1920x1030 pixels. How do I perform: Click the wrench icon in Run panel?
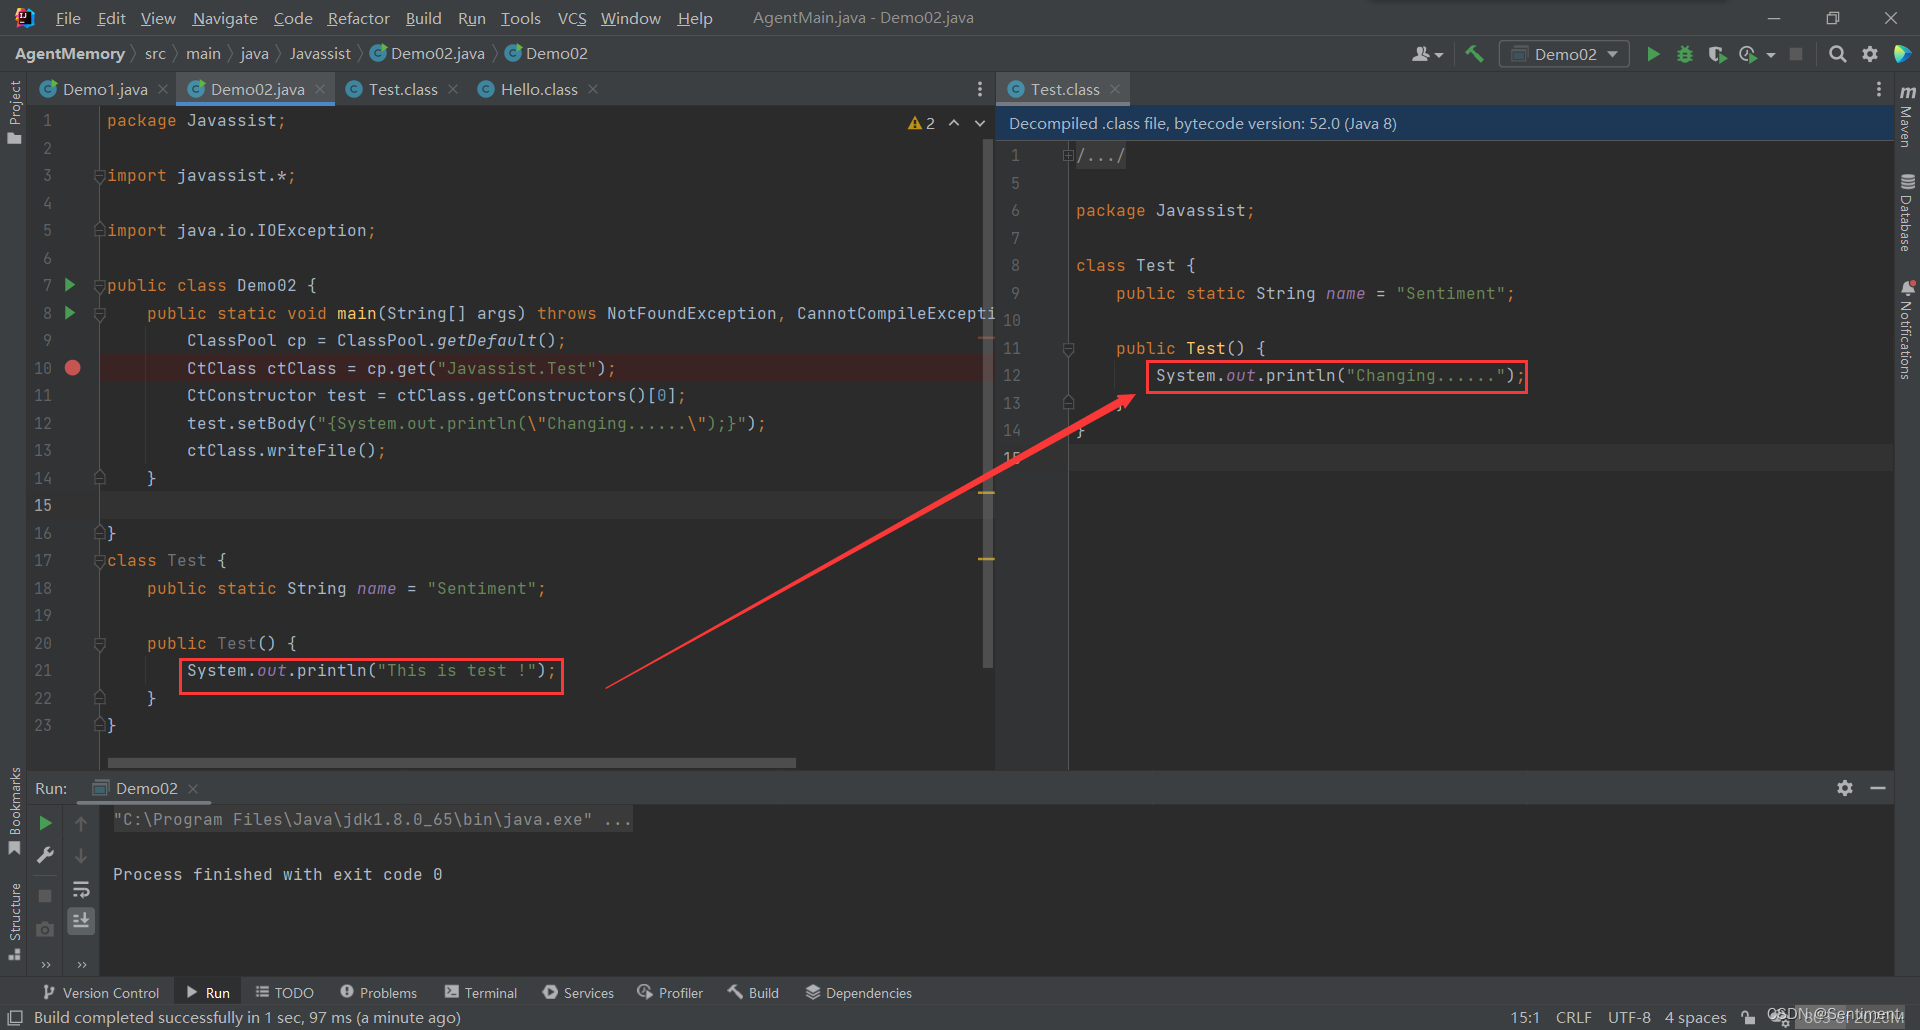(x=45, y=855)
